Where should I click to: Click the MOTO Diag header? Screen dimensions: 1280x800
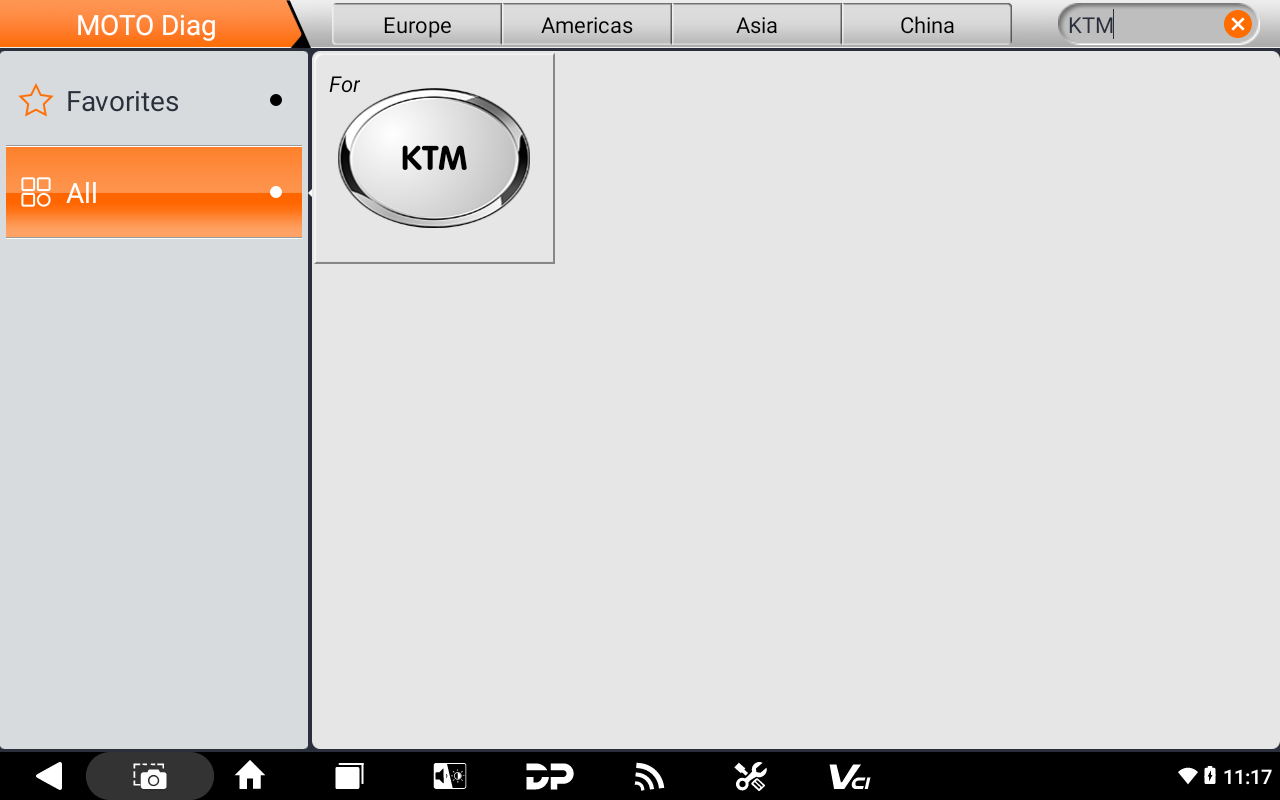[x=146, y=25]
